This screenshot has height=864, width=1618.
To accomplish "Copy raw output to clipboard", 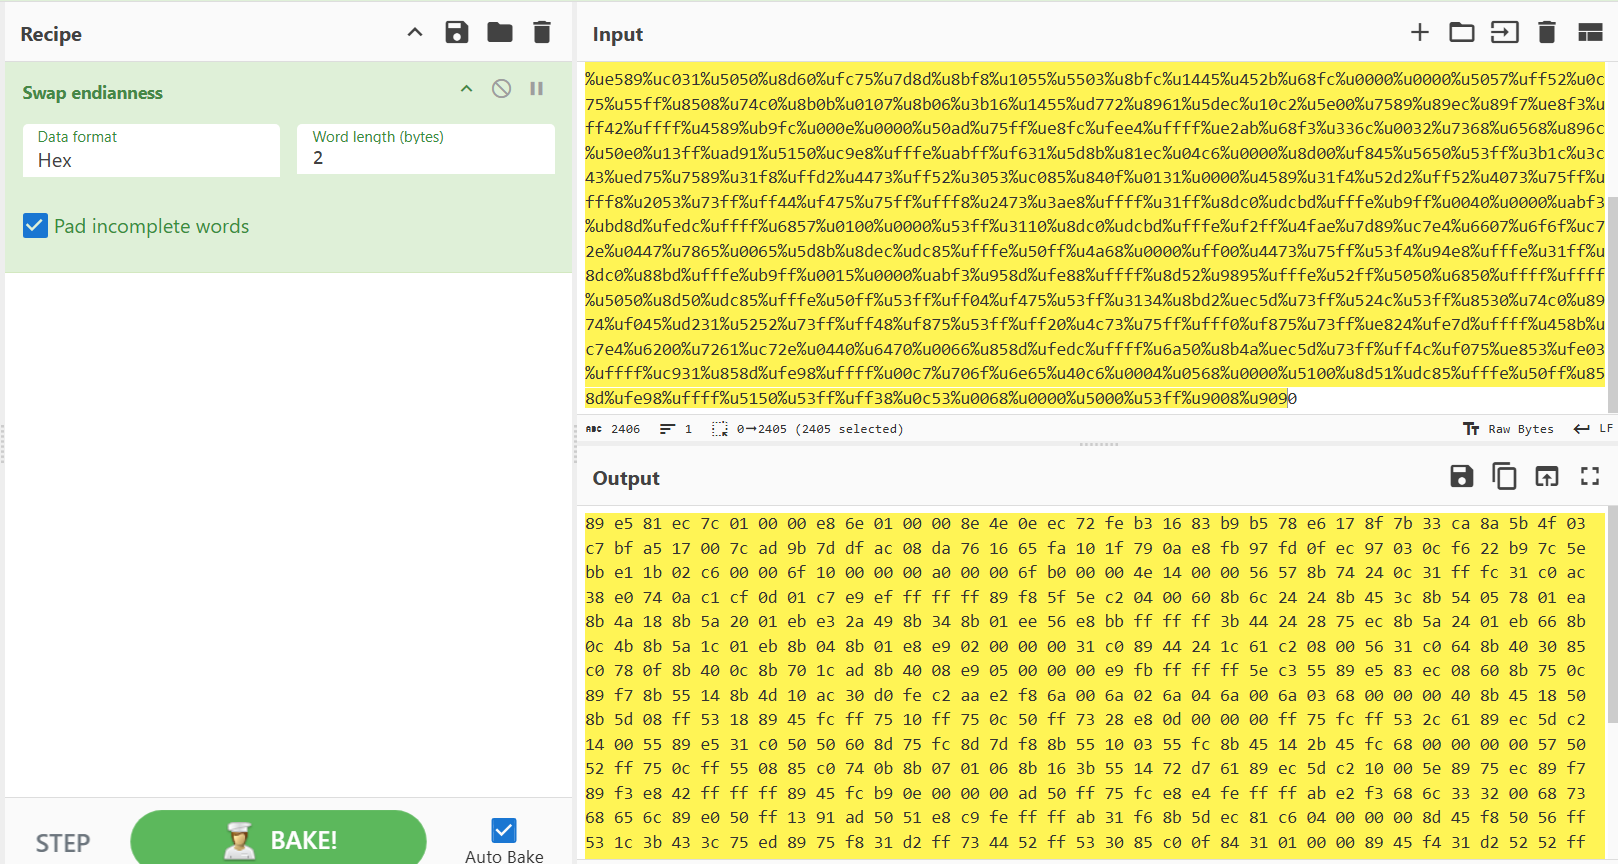I will pyautogui.click(x=1504, y=477).
